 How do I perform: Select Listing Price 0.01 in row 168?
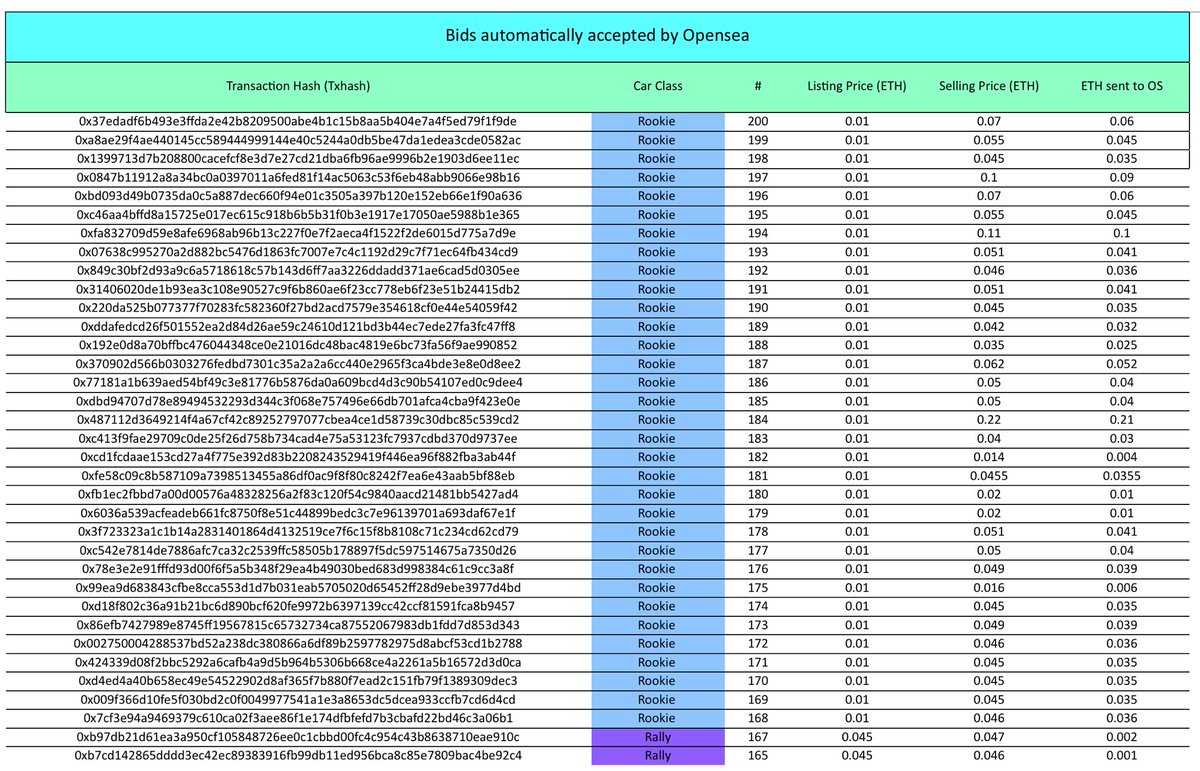[856, 718]
